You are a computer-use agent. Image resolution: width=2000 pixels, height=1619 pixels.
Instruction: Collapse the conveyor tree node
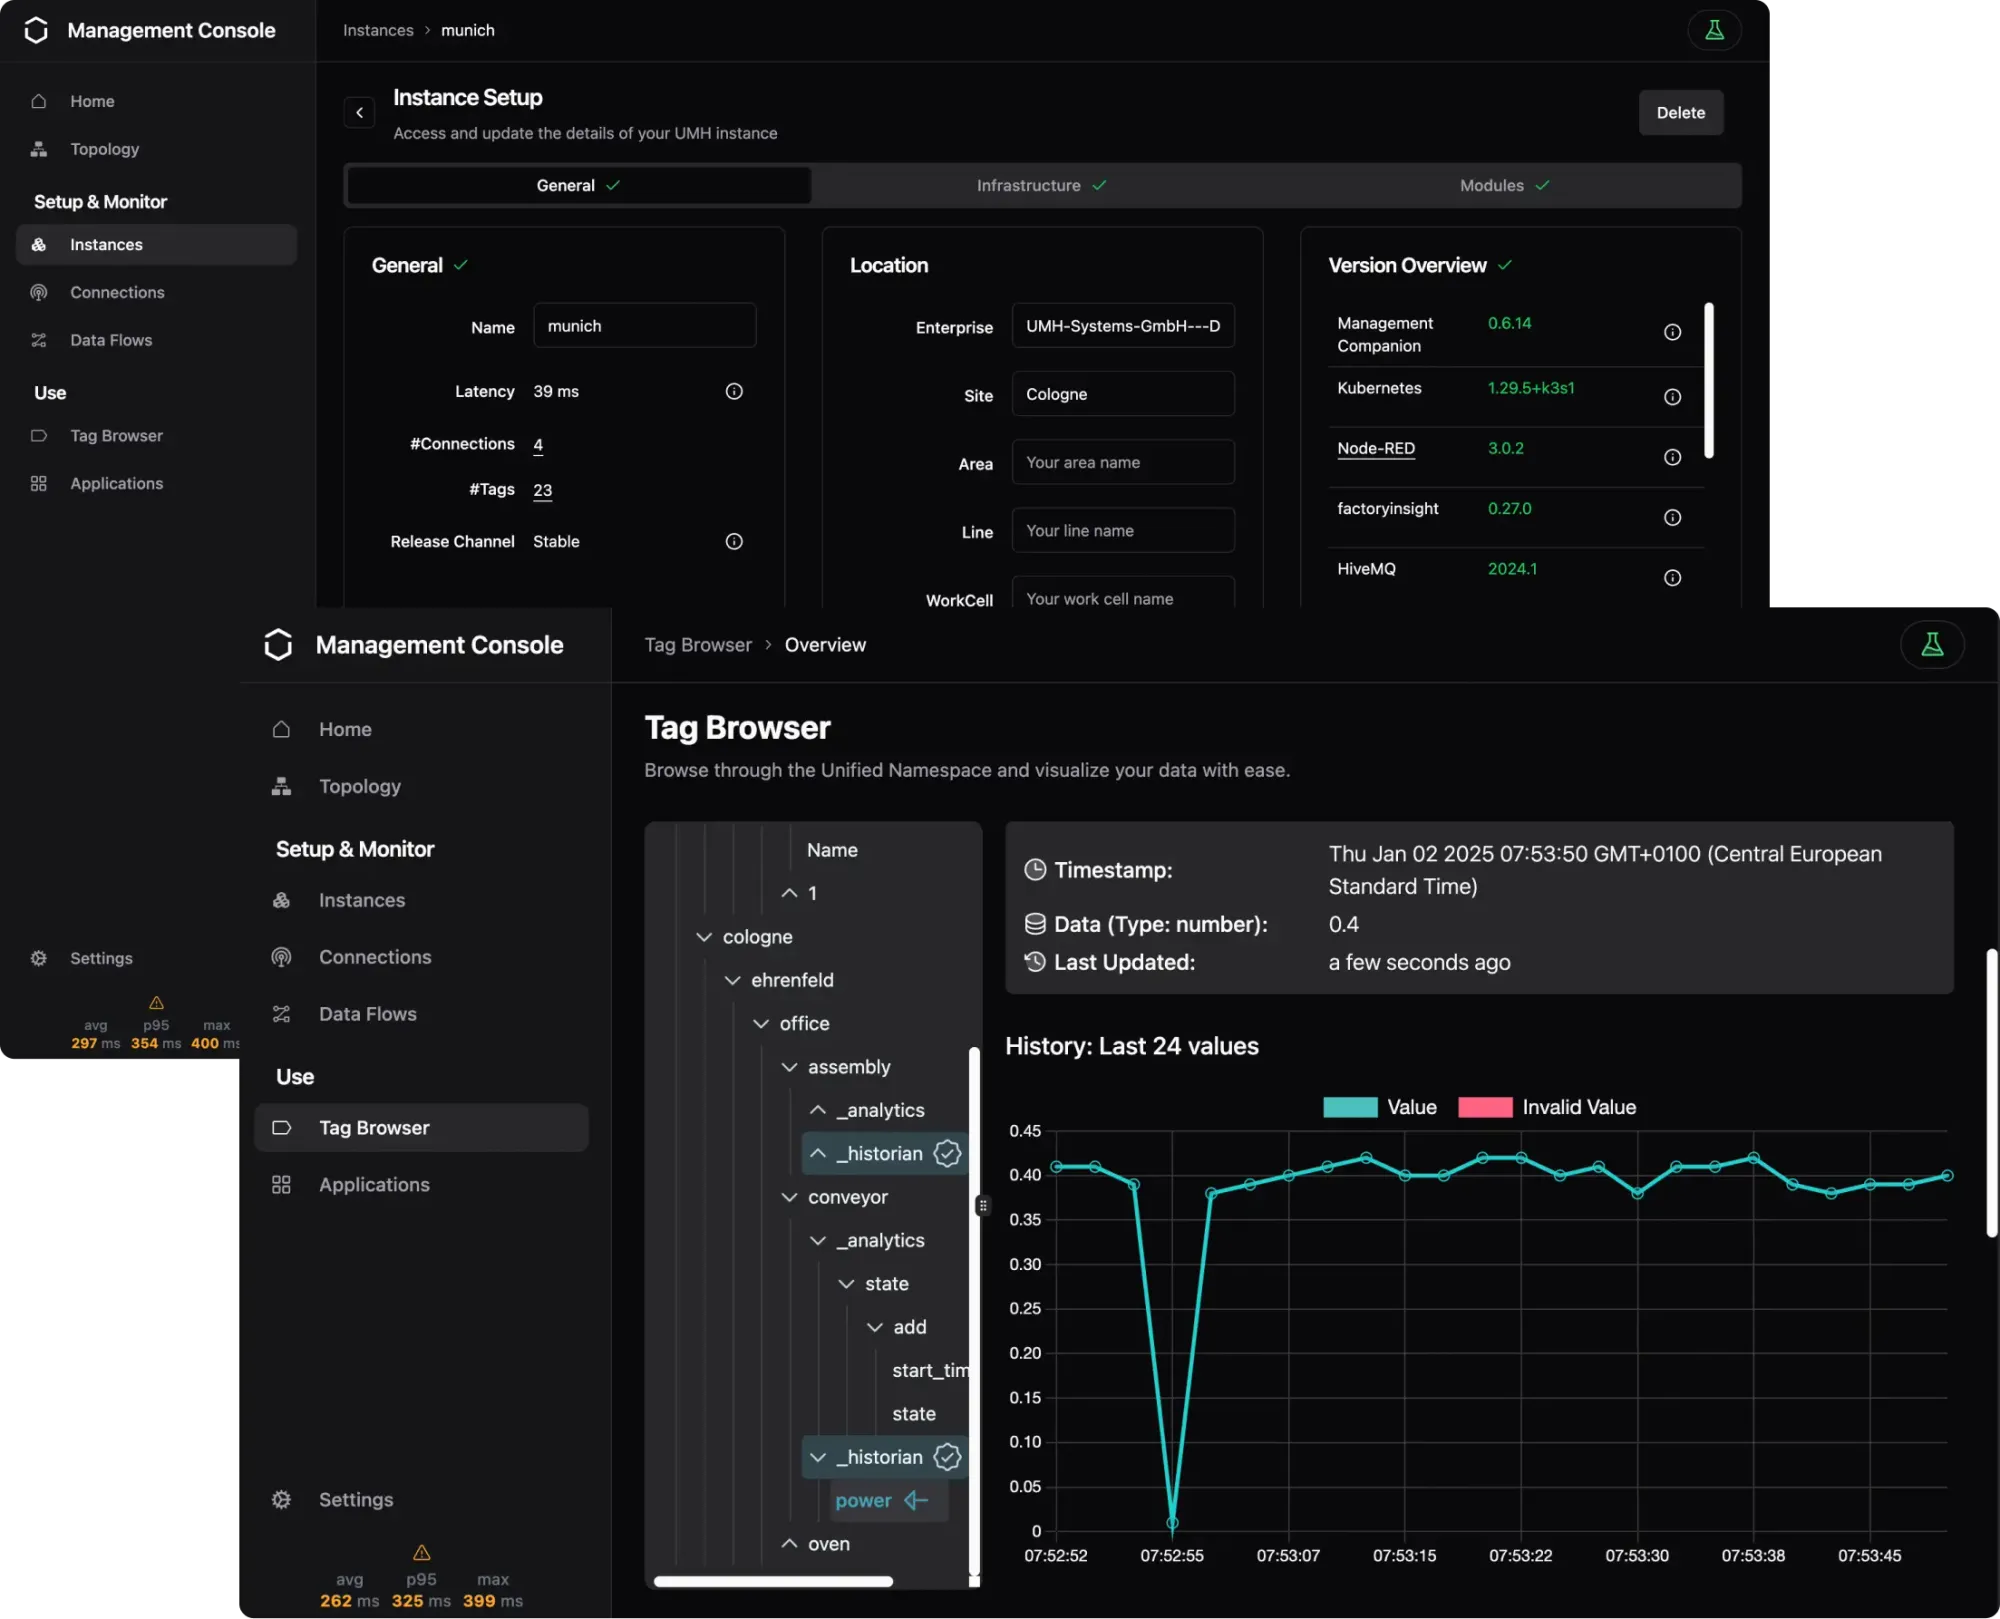[789, 1197]
